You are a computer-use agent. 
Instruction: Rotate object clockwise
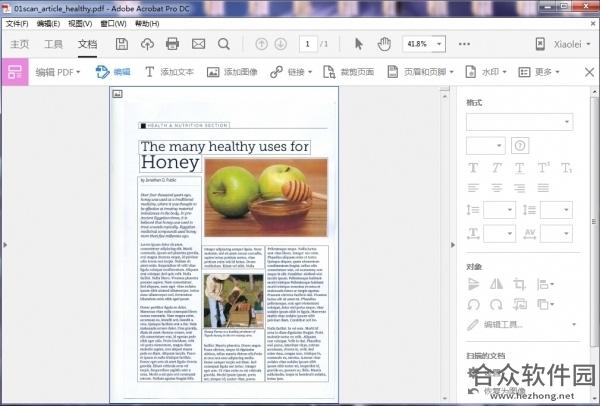point(496,305)
